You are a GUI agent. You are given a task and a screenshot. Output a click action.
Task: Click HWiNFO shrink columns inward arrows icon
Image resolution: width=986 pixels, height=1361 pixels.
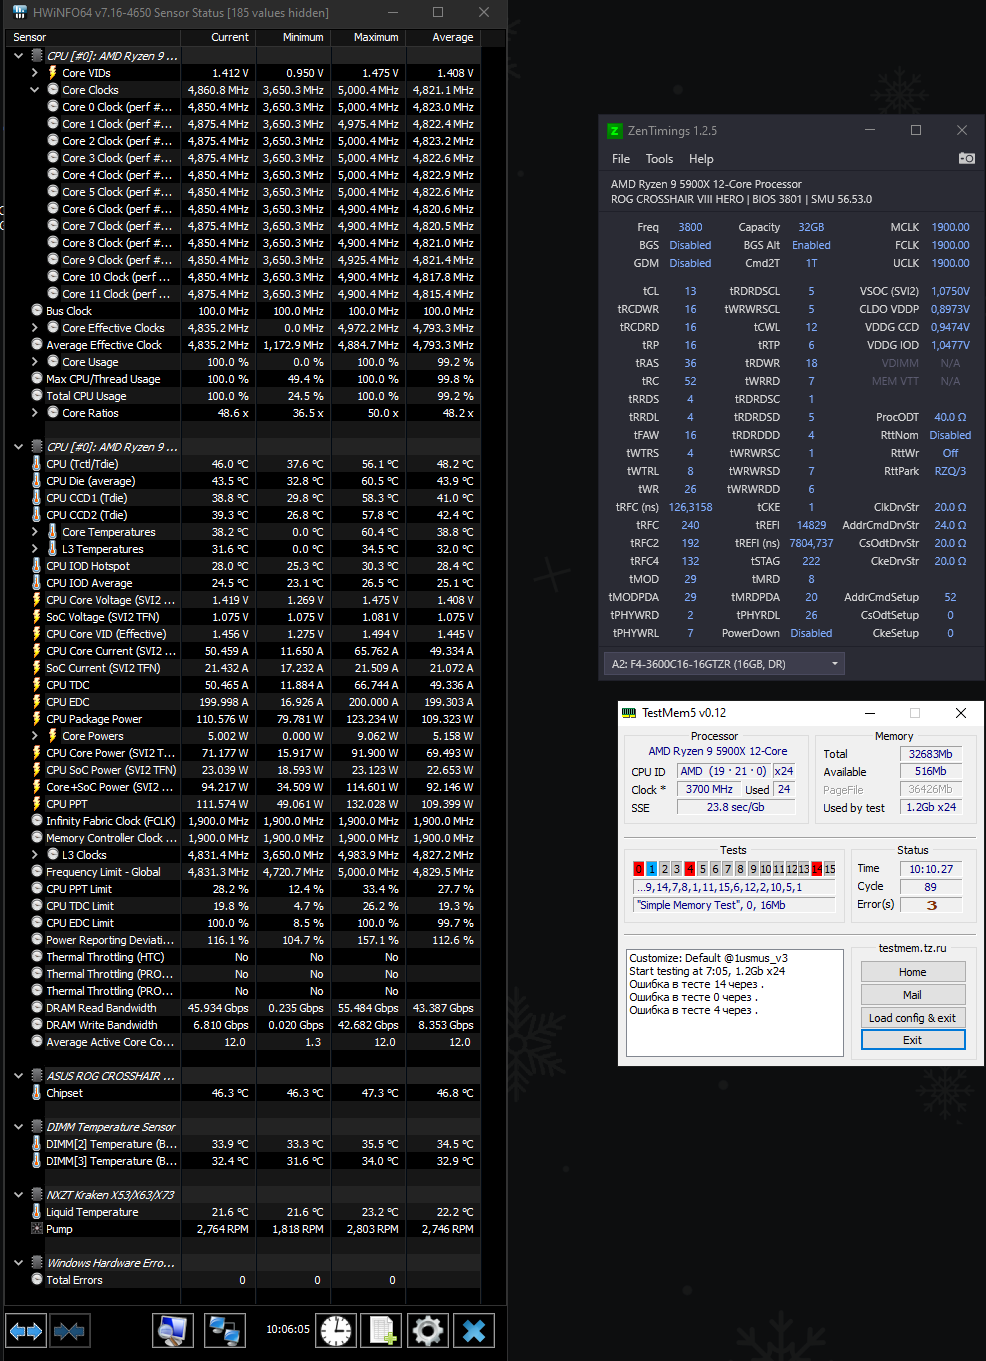point(69,1330)
